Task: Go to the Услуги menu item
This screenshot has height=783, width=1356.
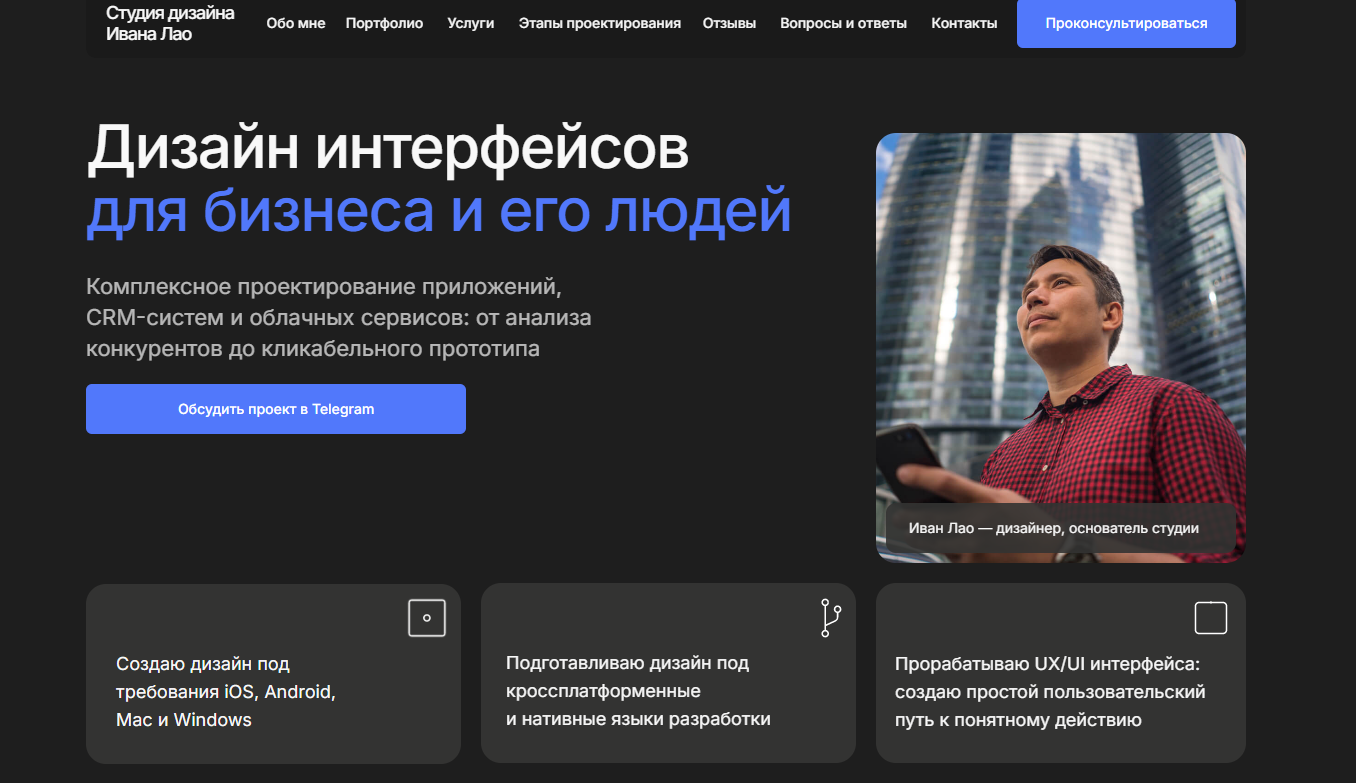Action: [x=470, y=22]
